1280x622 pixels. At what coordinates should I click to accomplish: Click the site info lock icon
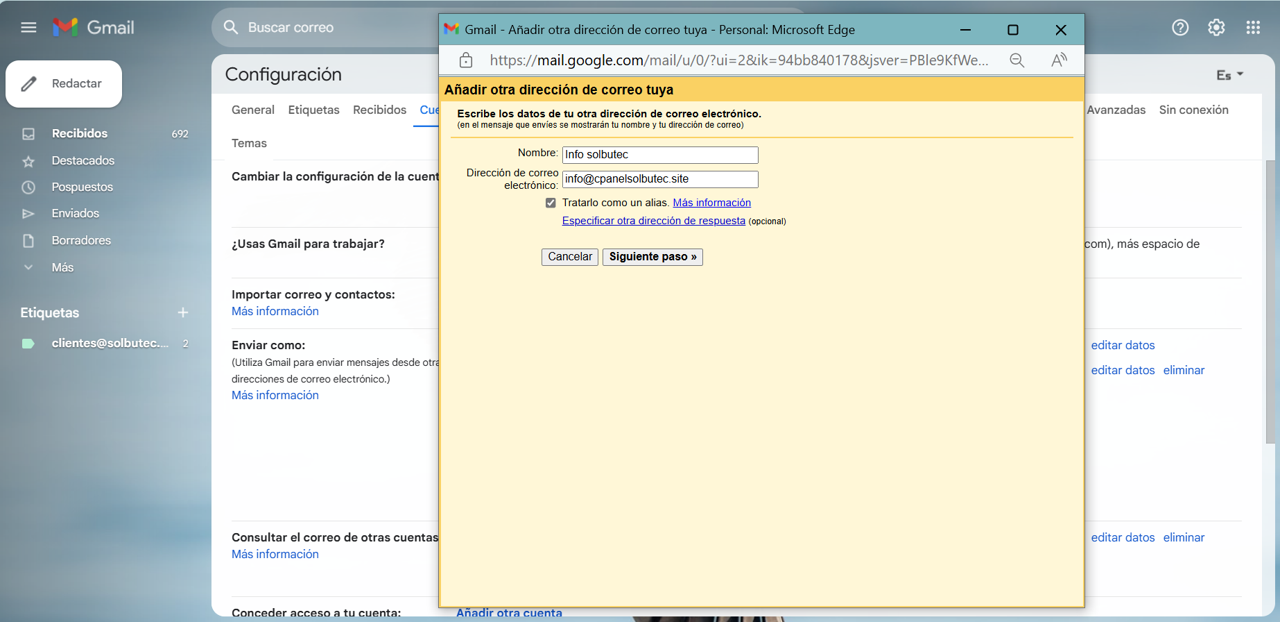[x=466, y=60]
